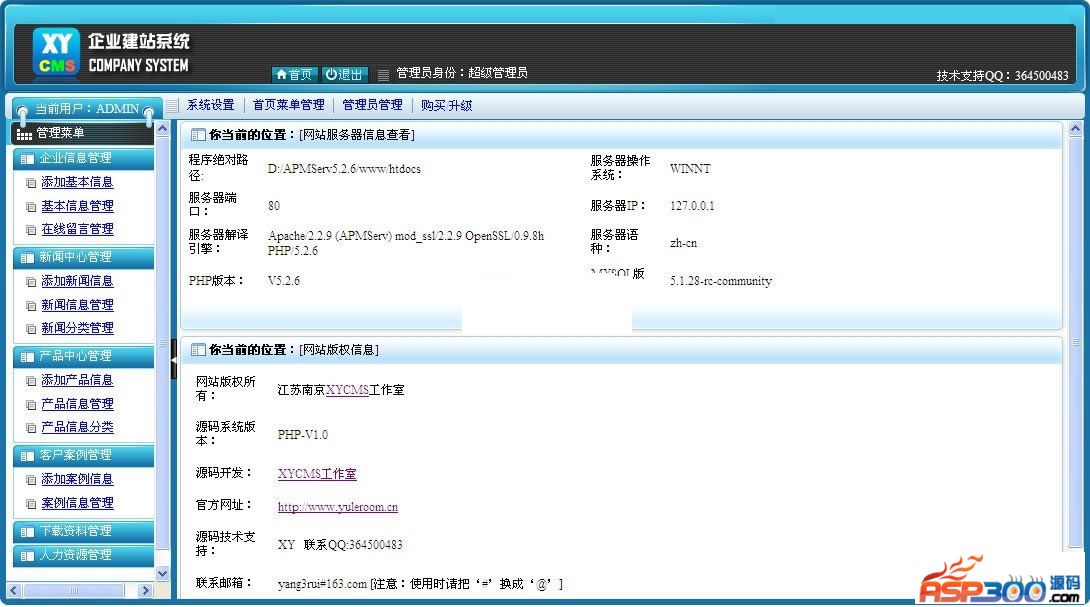Collapse 客户案例管理 section header
Viewport: 1090px width, 607px height.
coord(83,455)
